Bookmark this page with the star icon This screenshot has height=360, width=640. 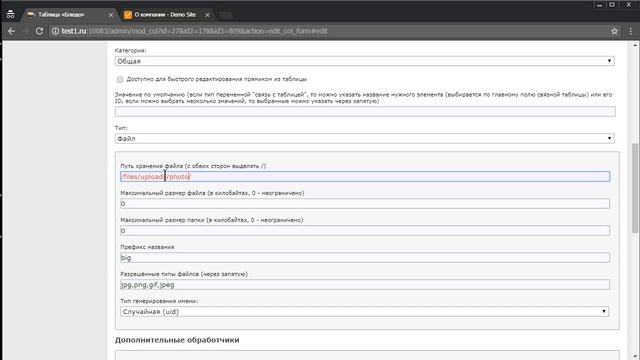click(x=614, y=31)
